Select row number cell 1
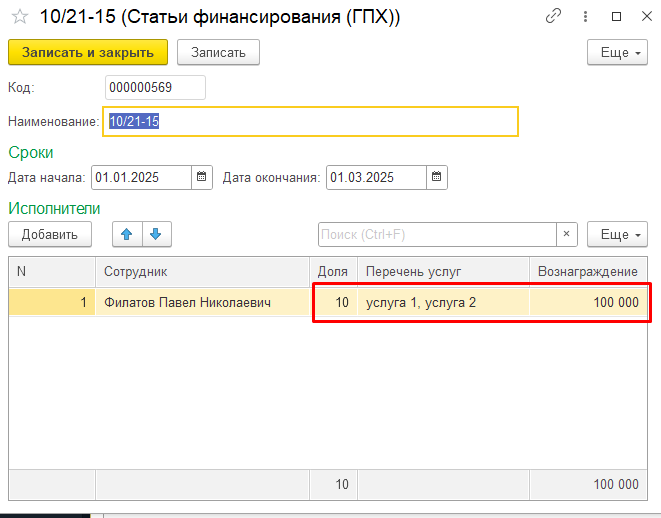The height and width of the screenshot is (518, 661). tap(52, 302)
